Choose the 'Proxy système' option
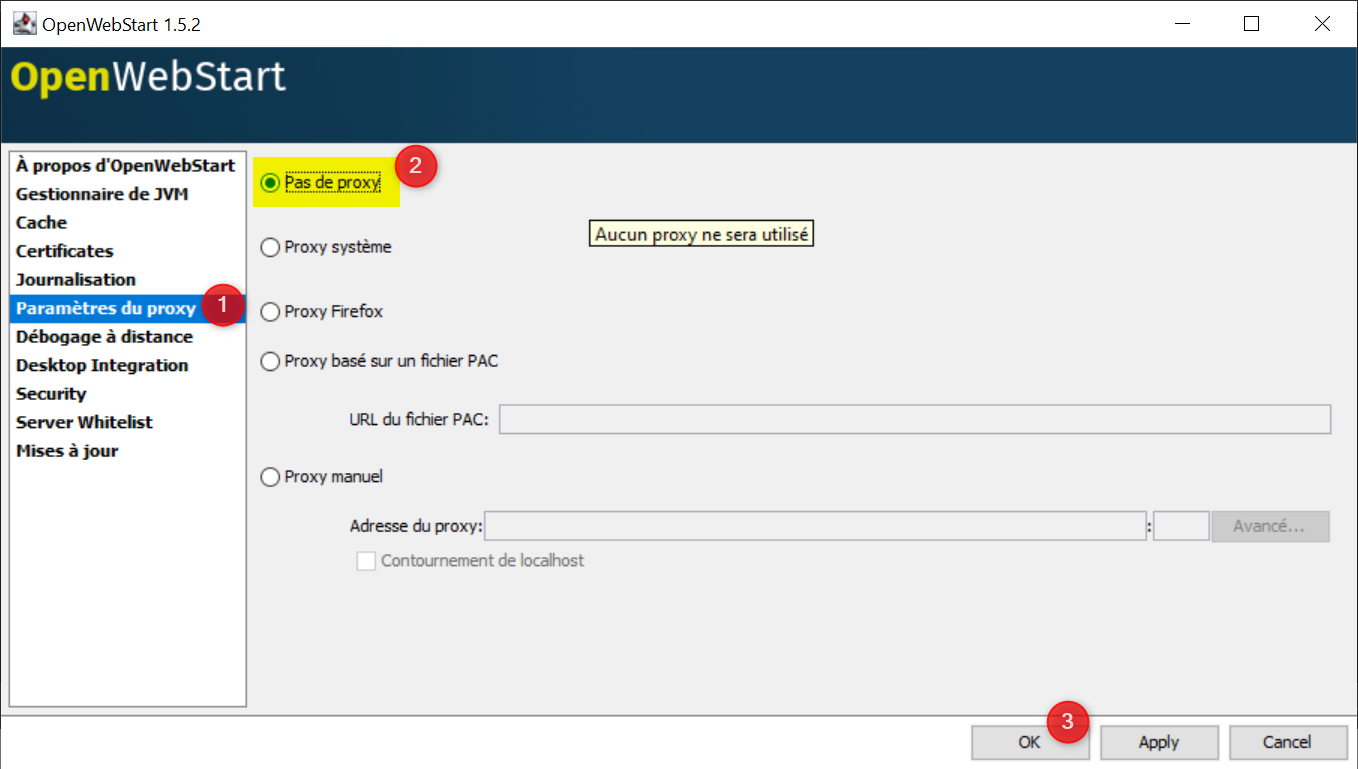Screen dimensions: 1358x769 [x=270, y=247]
